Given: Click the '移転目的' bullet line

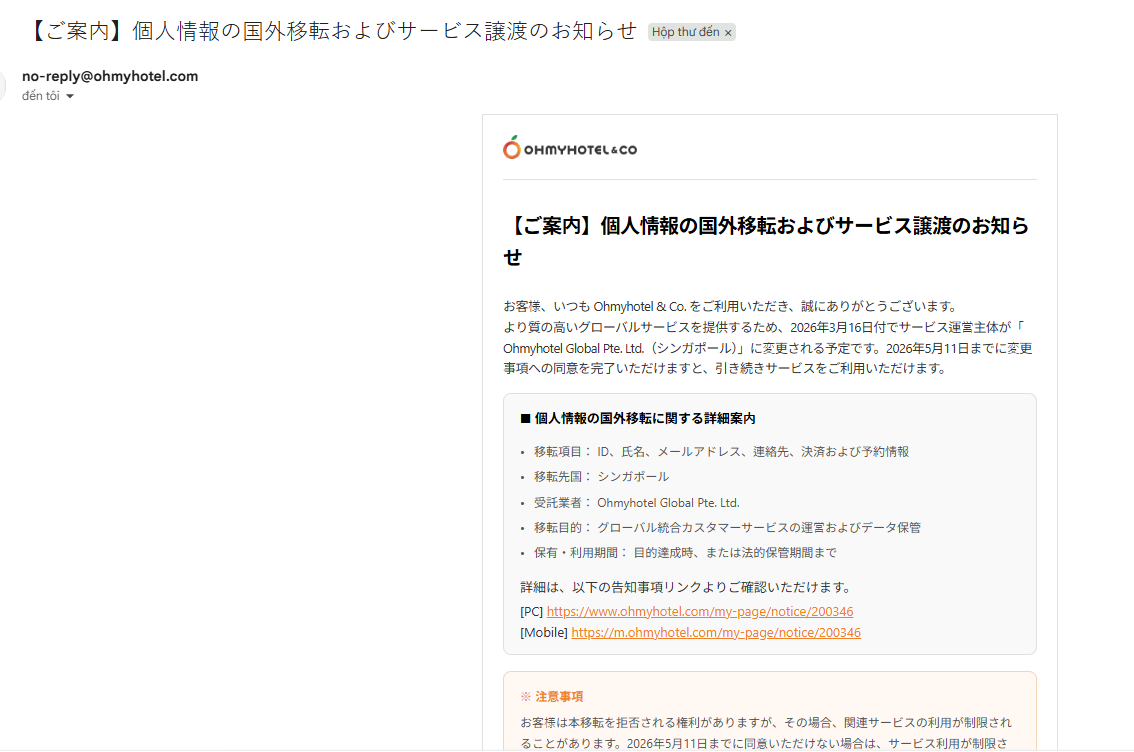Looking at the screenshot, I should point(727,528).
